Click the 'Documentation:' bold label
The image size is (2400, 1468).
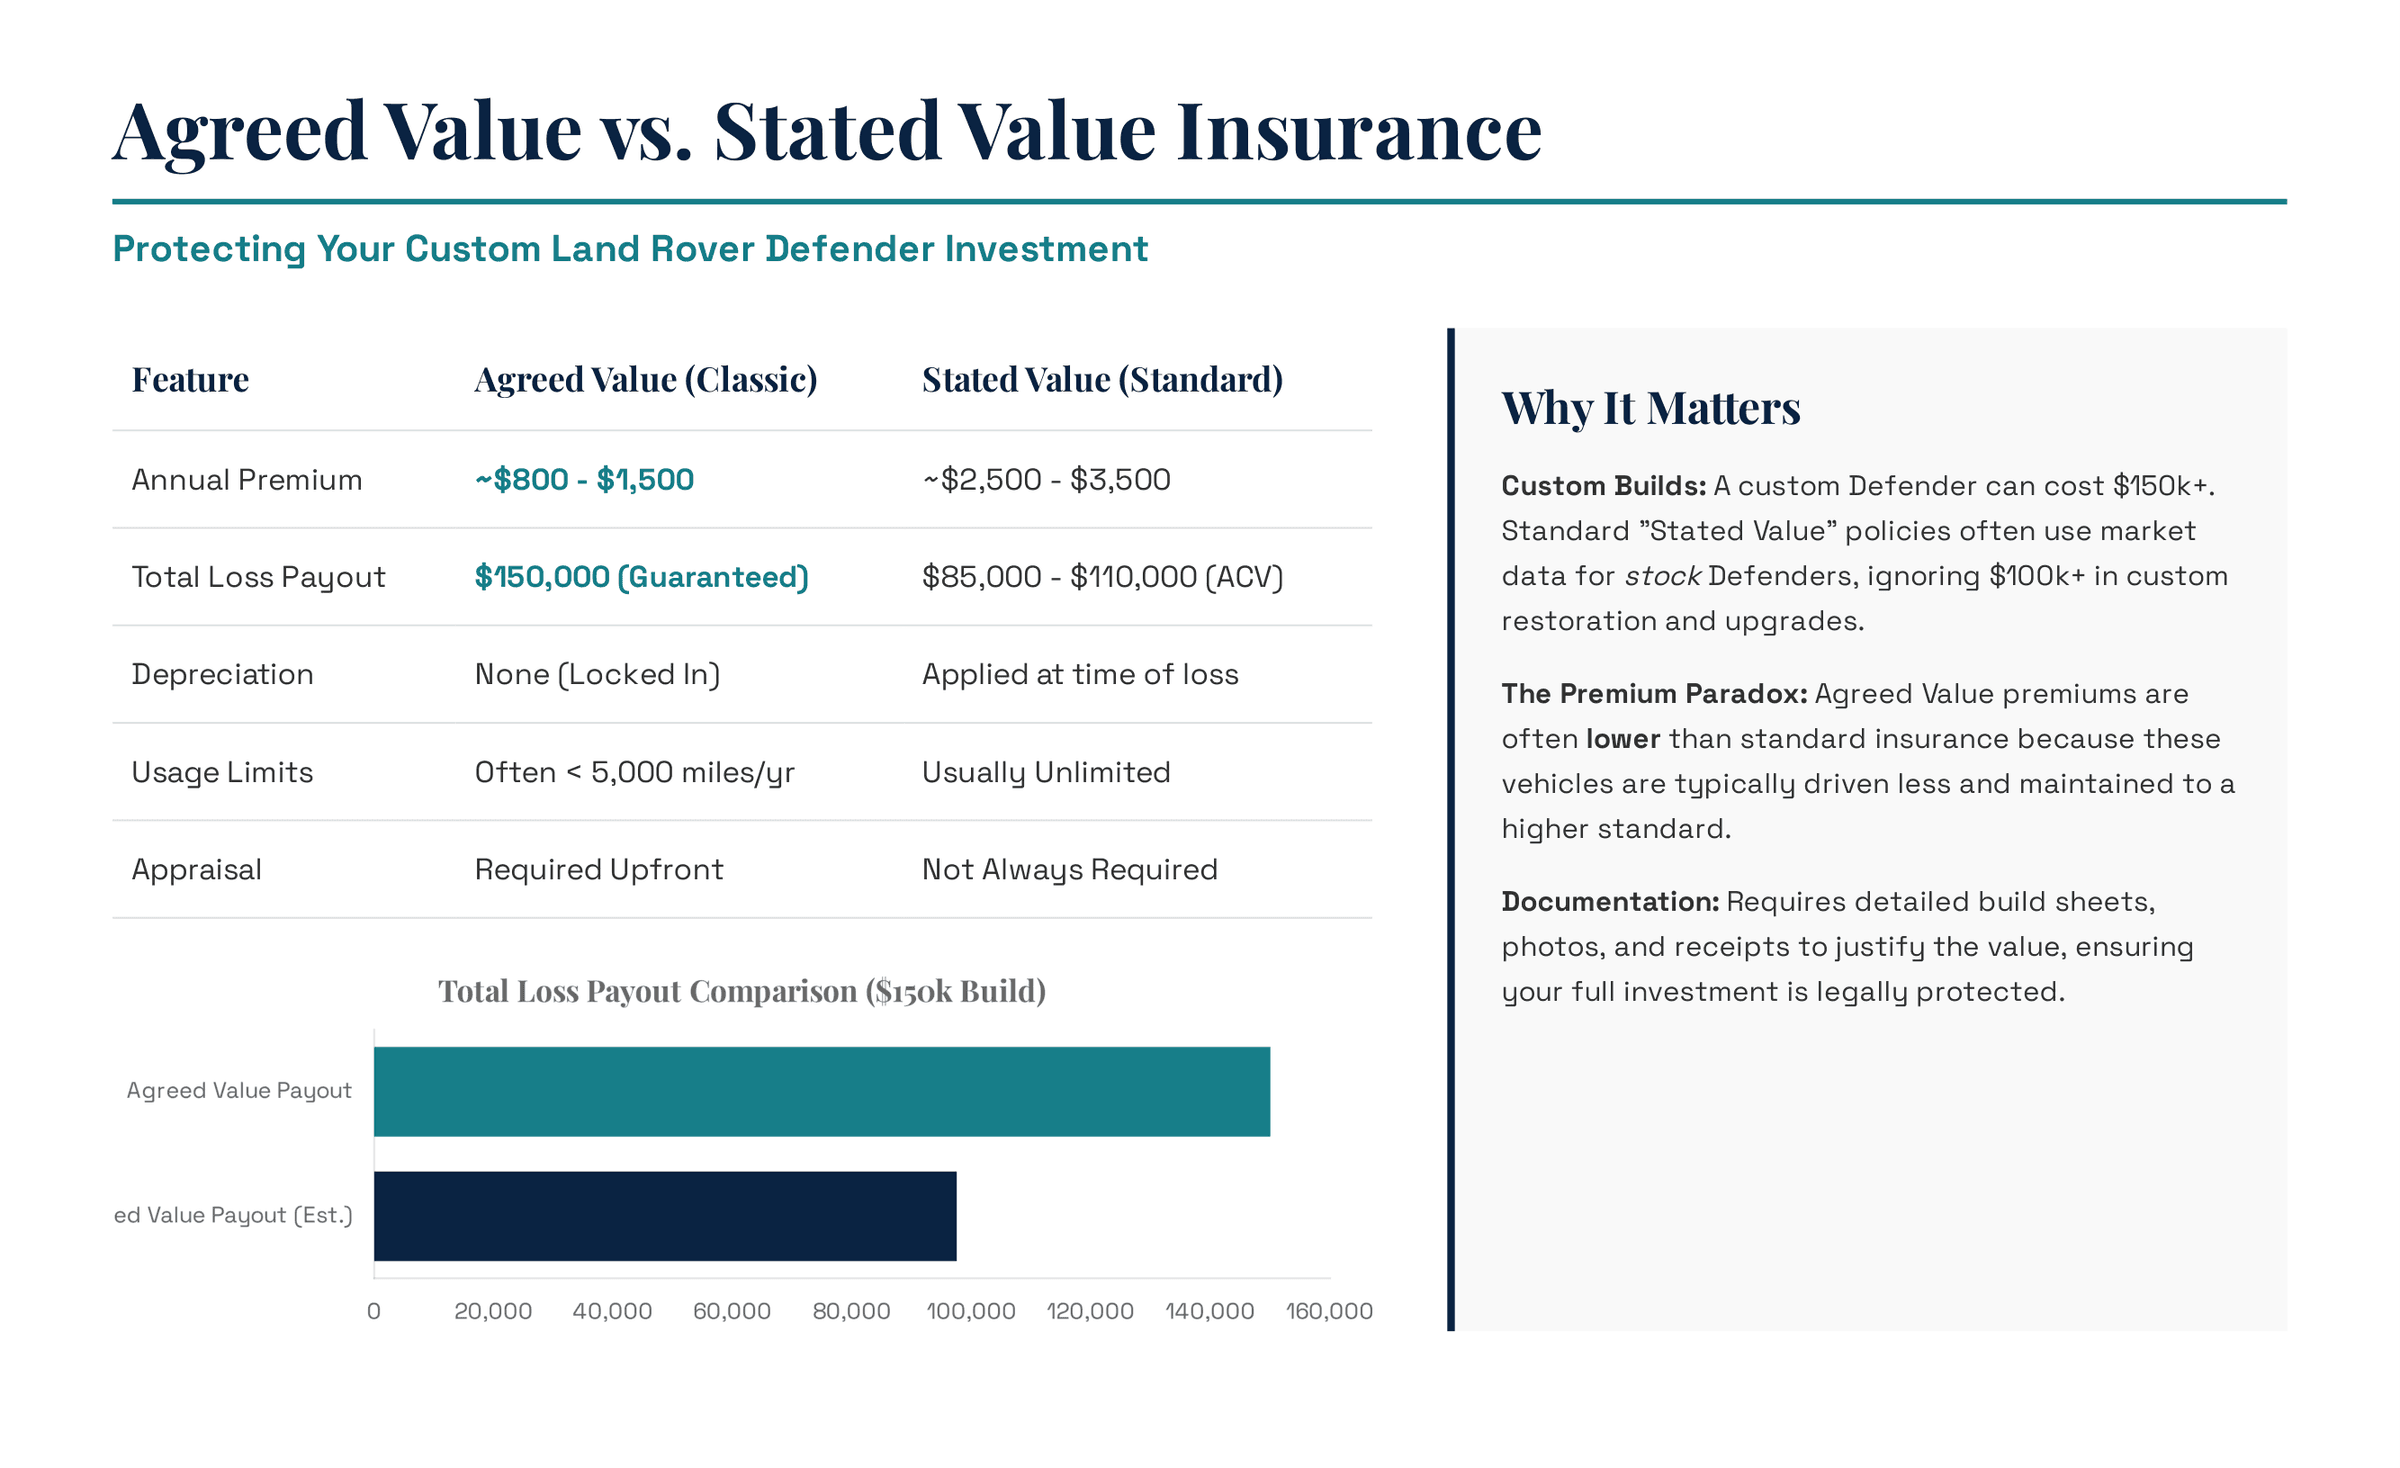click(1610, 902)
